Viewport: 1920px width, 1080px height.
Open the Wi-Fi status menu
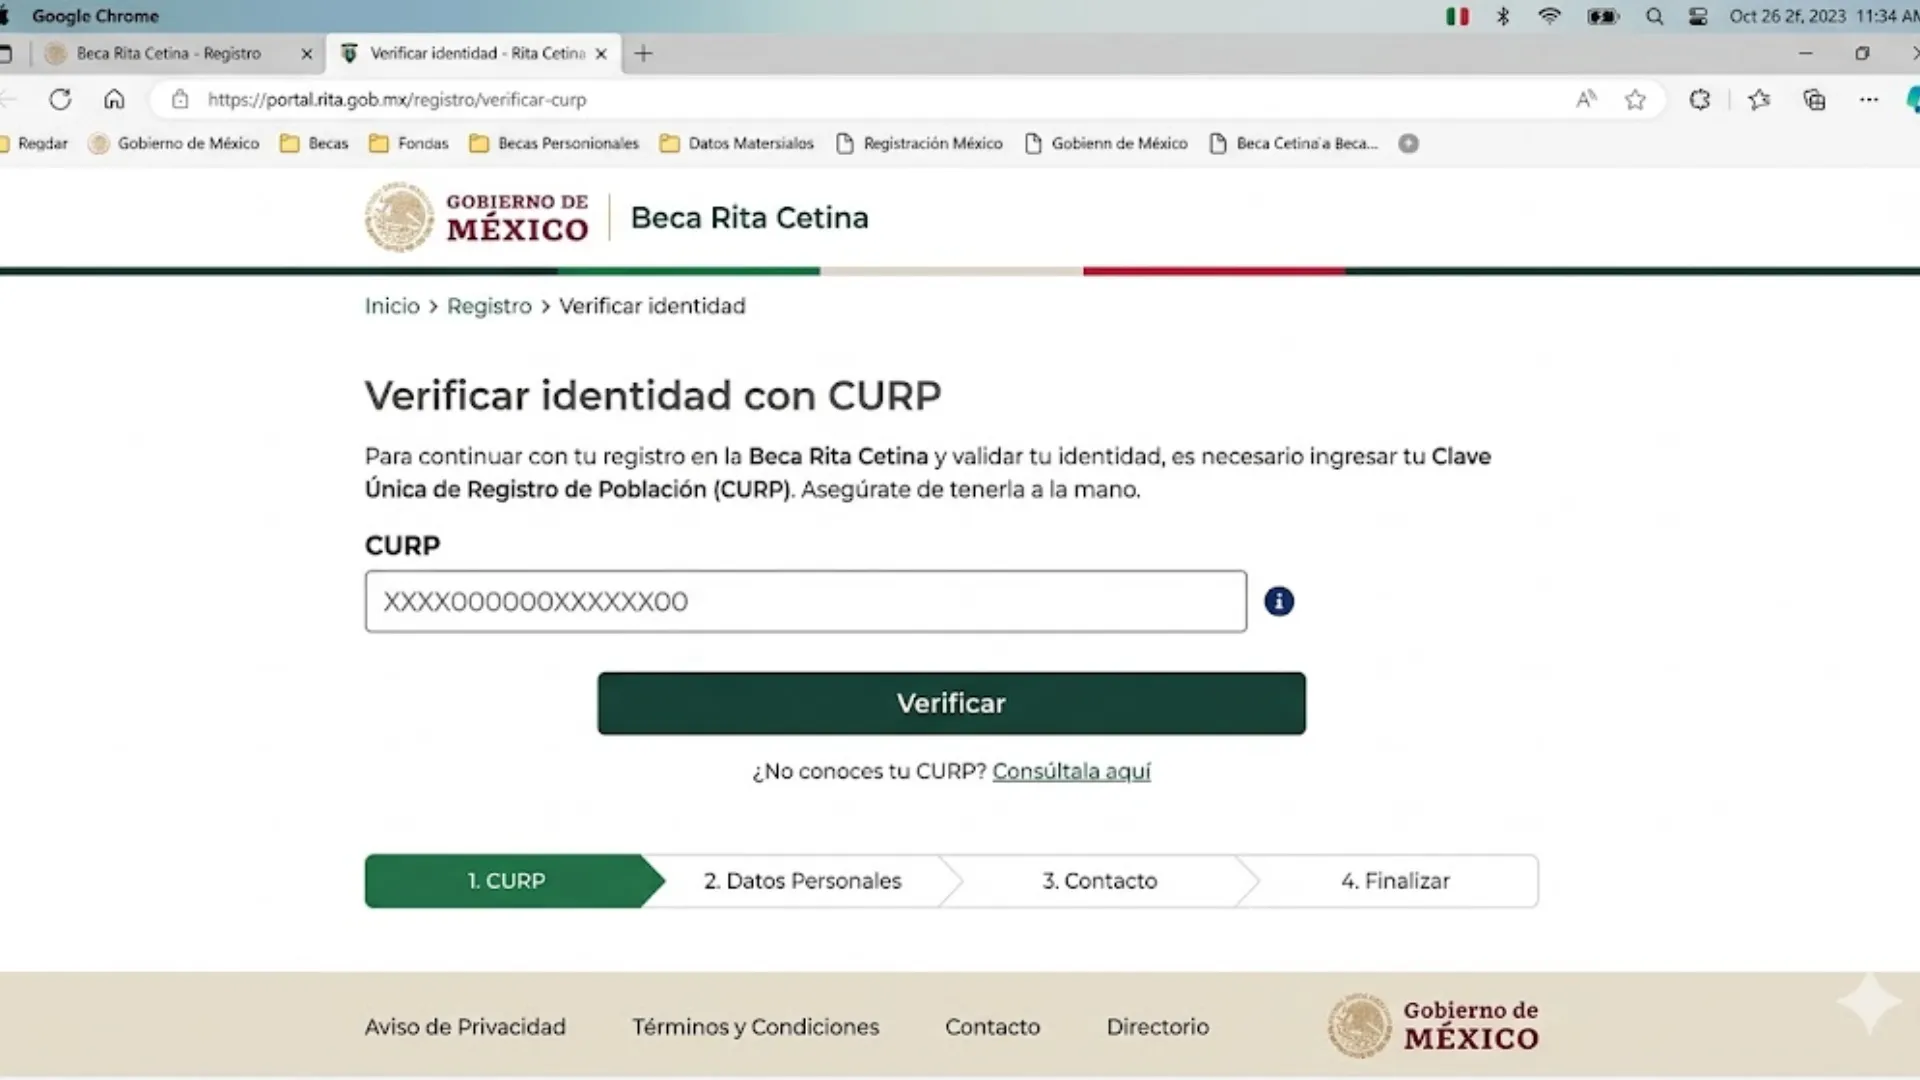[x=1549, y=16]
